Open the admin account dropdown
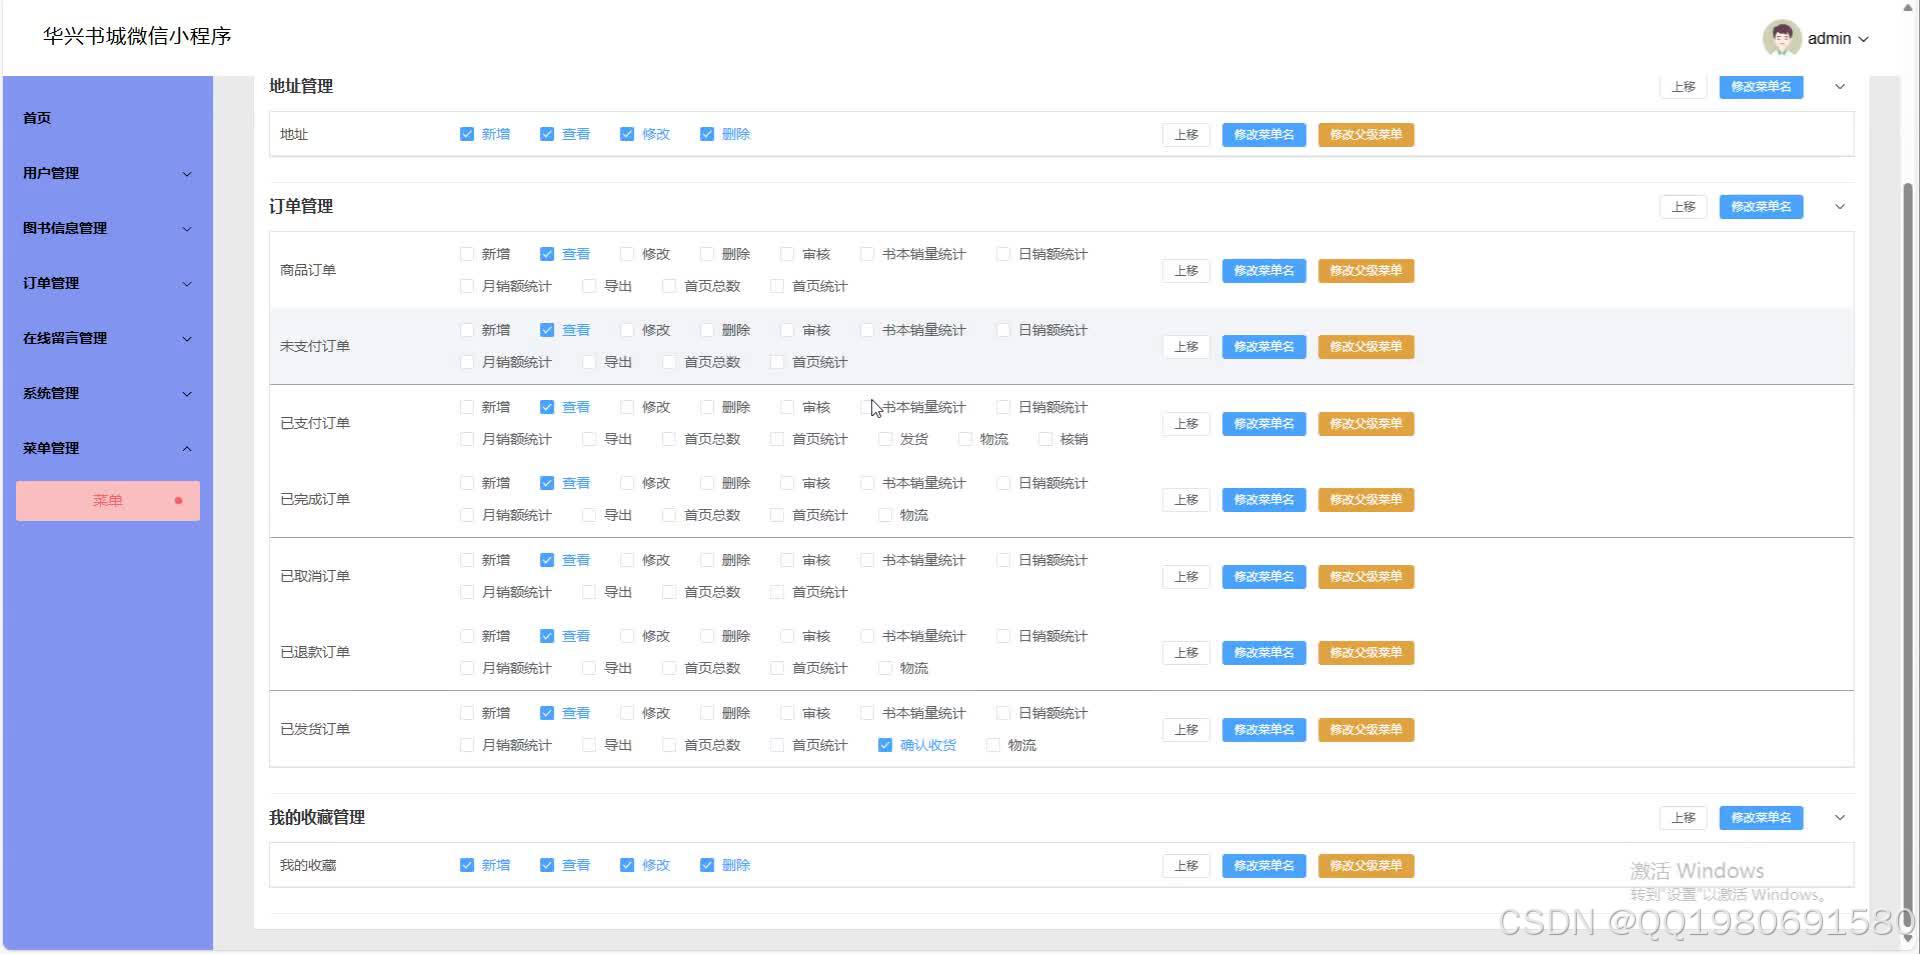Screen dimensions: 1920x954 (x=1864, y=38)
